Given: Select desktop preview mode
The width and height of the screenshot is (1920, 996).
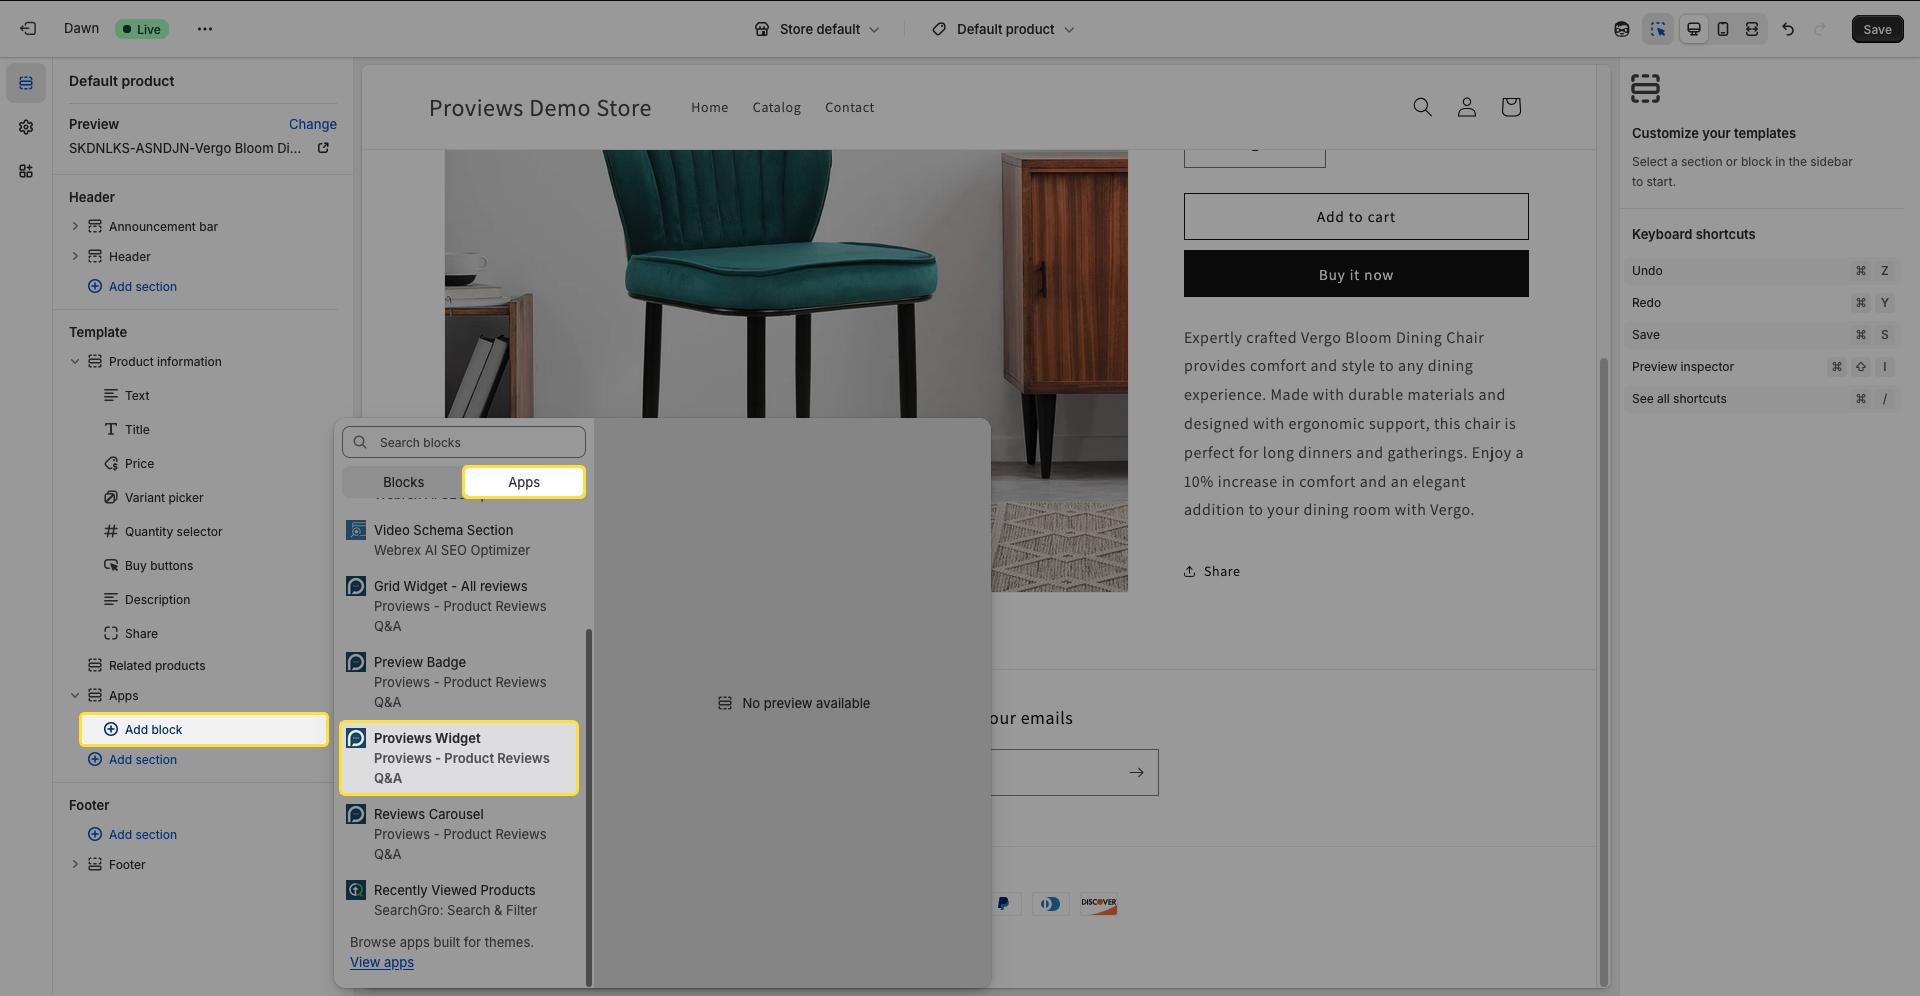Looking at the screenshot, I should click(1693, 29).
